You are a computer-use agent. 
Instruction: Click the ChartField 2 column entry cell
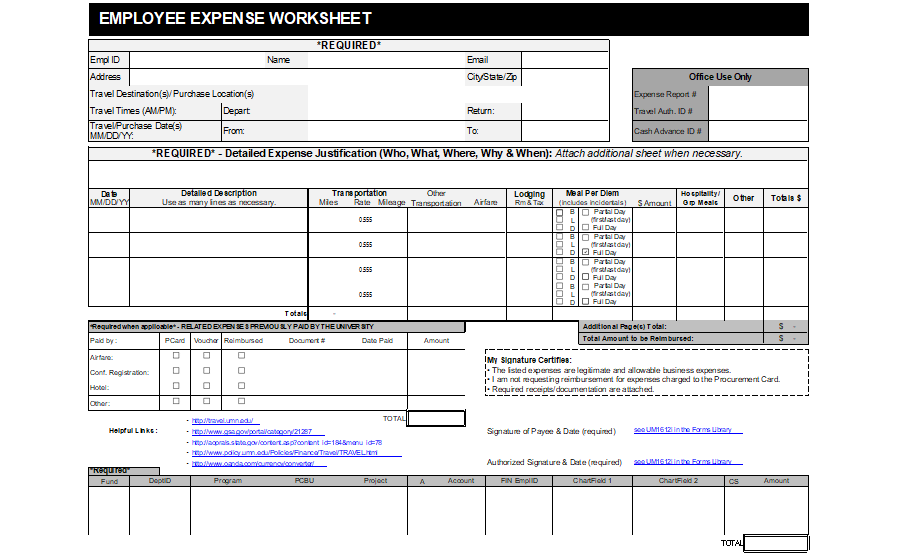[678, 511]
